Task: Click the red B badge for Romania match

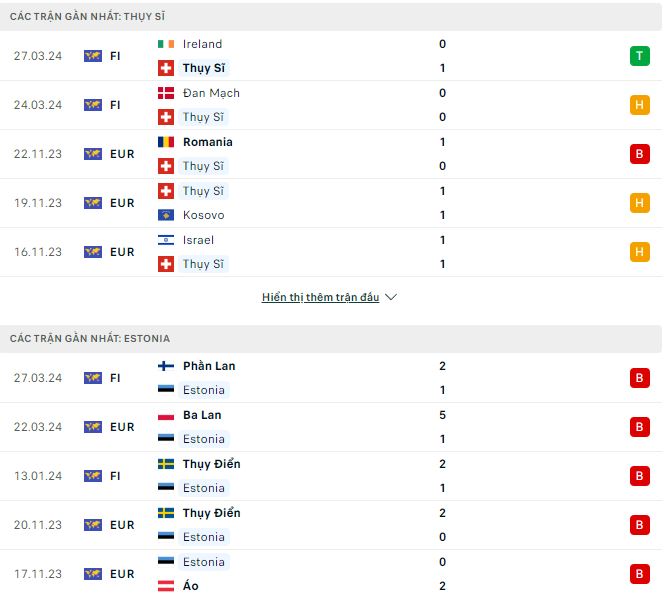Action: point(639,154)
